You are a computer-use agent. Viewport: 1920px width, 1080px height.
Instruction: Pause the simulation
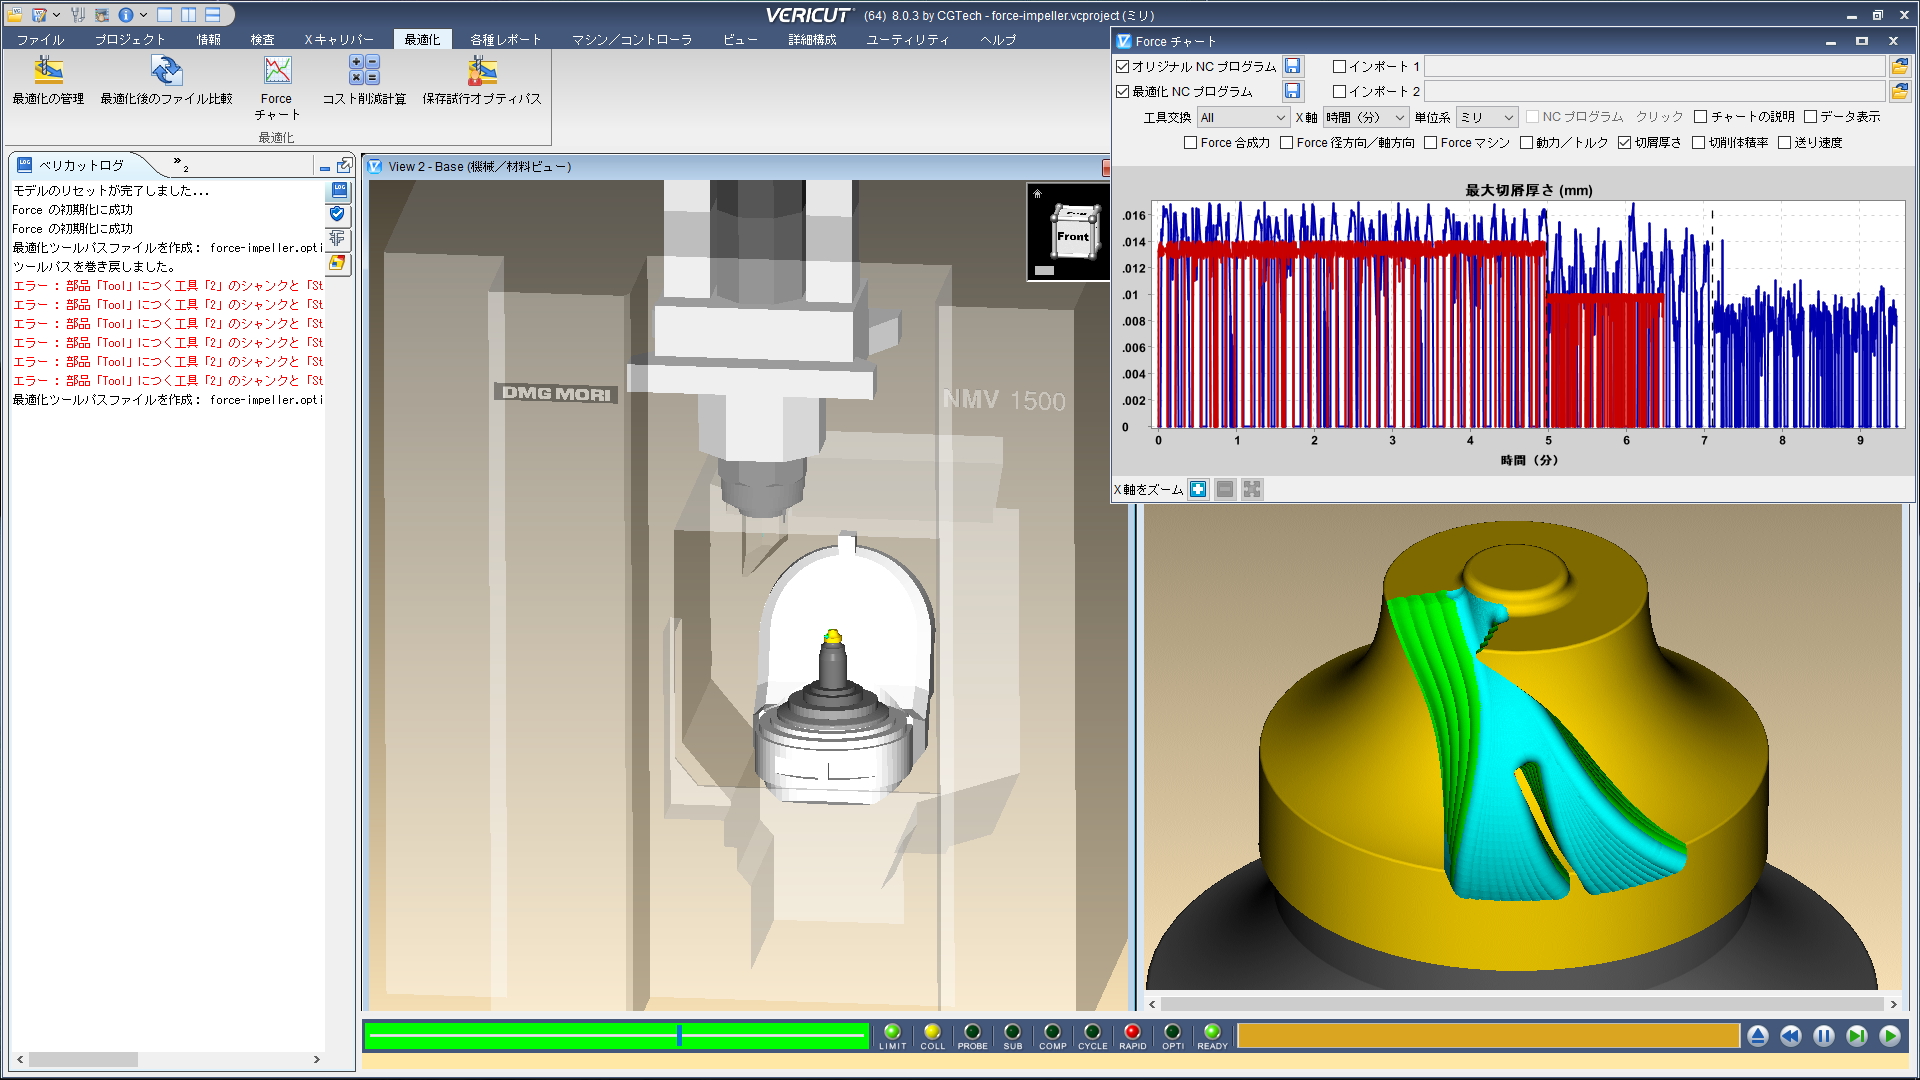click(1824, 1036)
